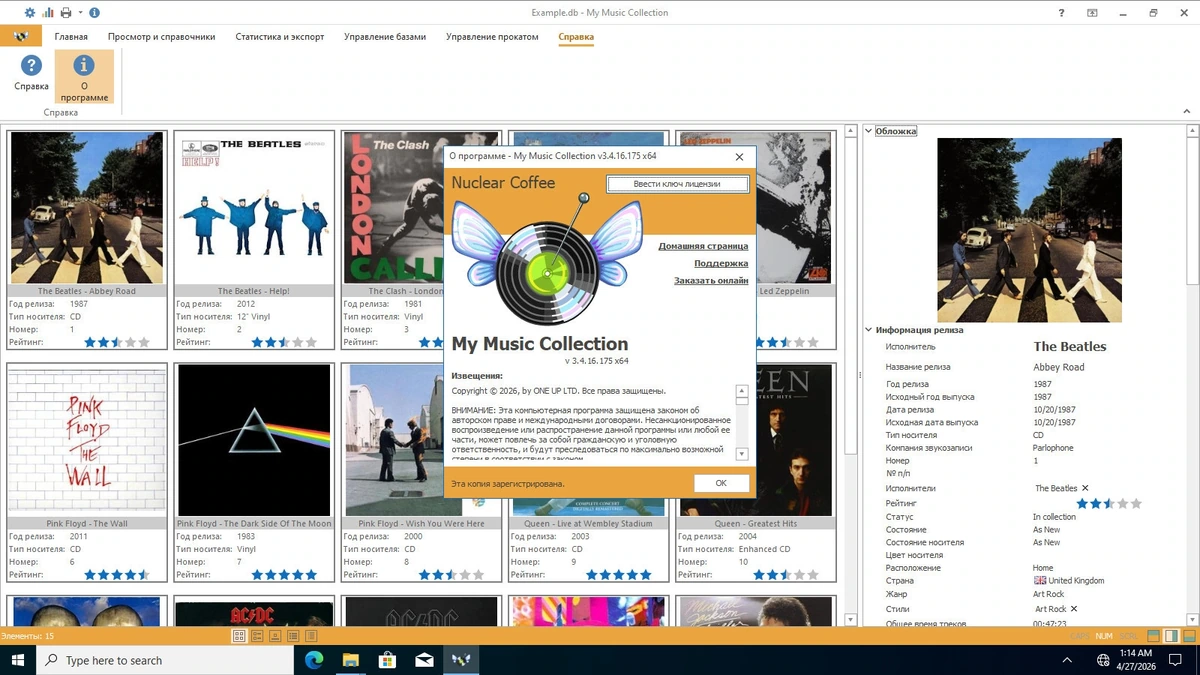
Task: Open Microsoft Edge from the taskbar
Action: click(x=314, y=660)
